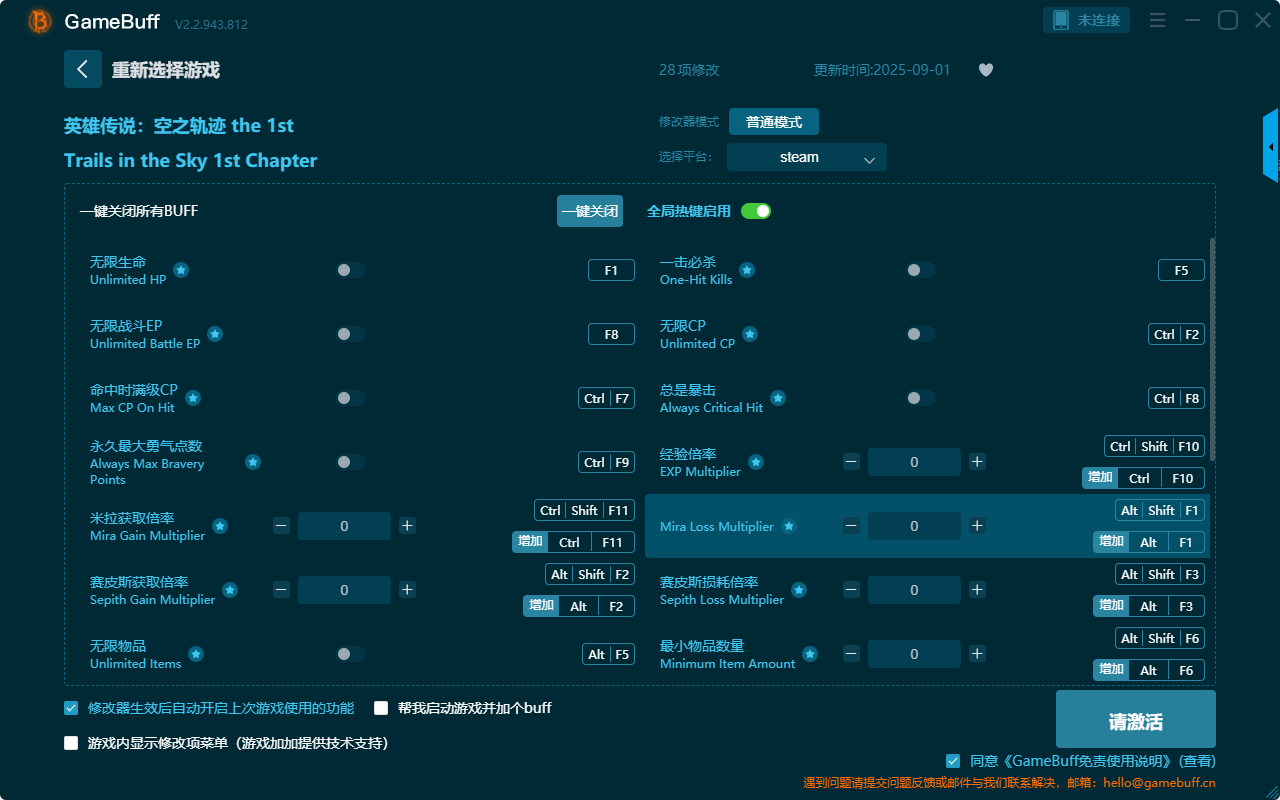Click the Ctrl F2 hotkey for Unlimited CP

pyautogui.click(x=1176, y=334)
